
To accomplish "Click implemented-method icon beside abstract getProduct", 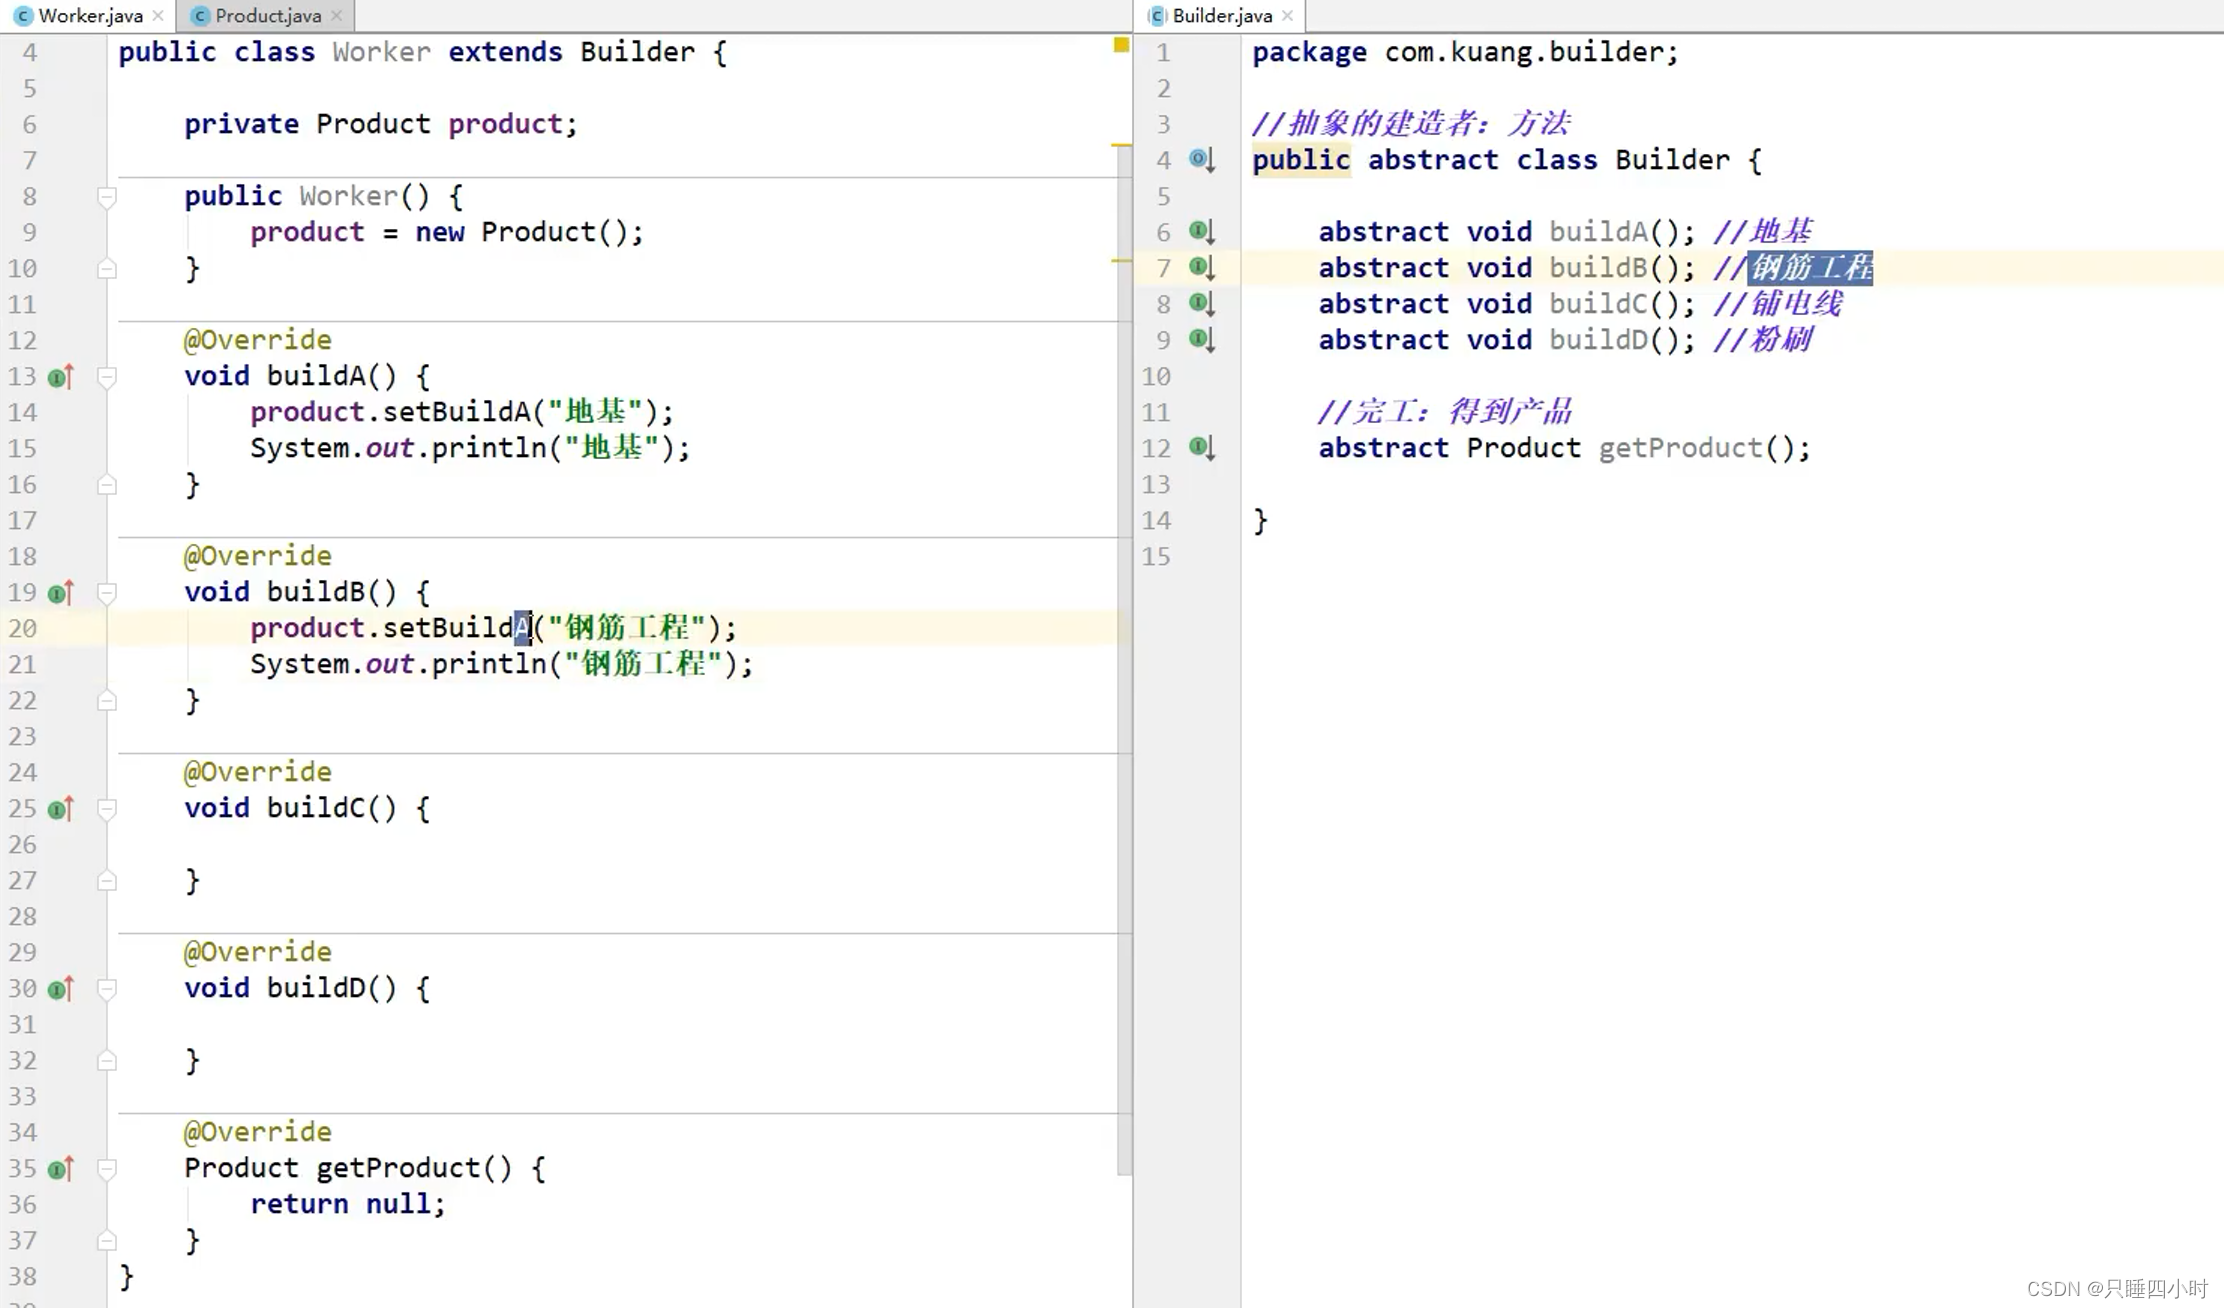I will [x=1202, y=448].
